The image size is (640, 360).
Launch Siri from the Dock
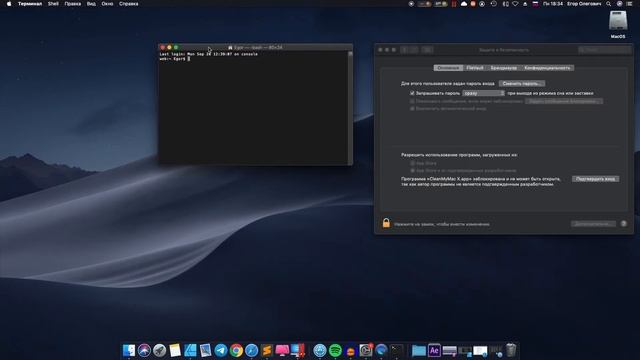[x=144, y=350]
